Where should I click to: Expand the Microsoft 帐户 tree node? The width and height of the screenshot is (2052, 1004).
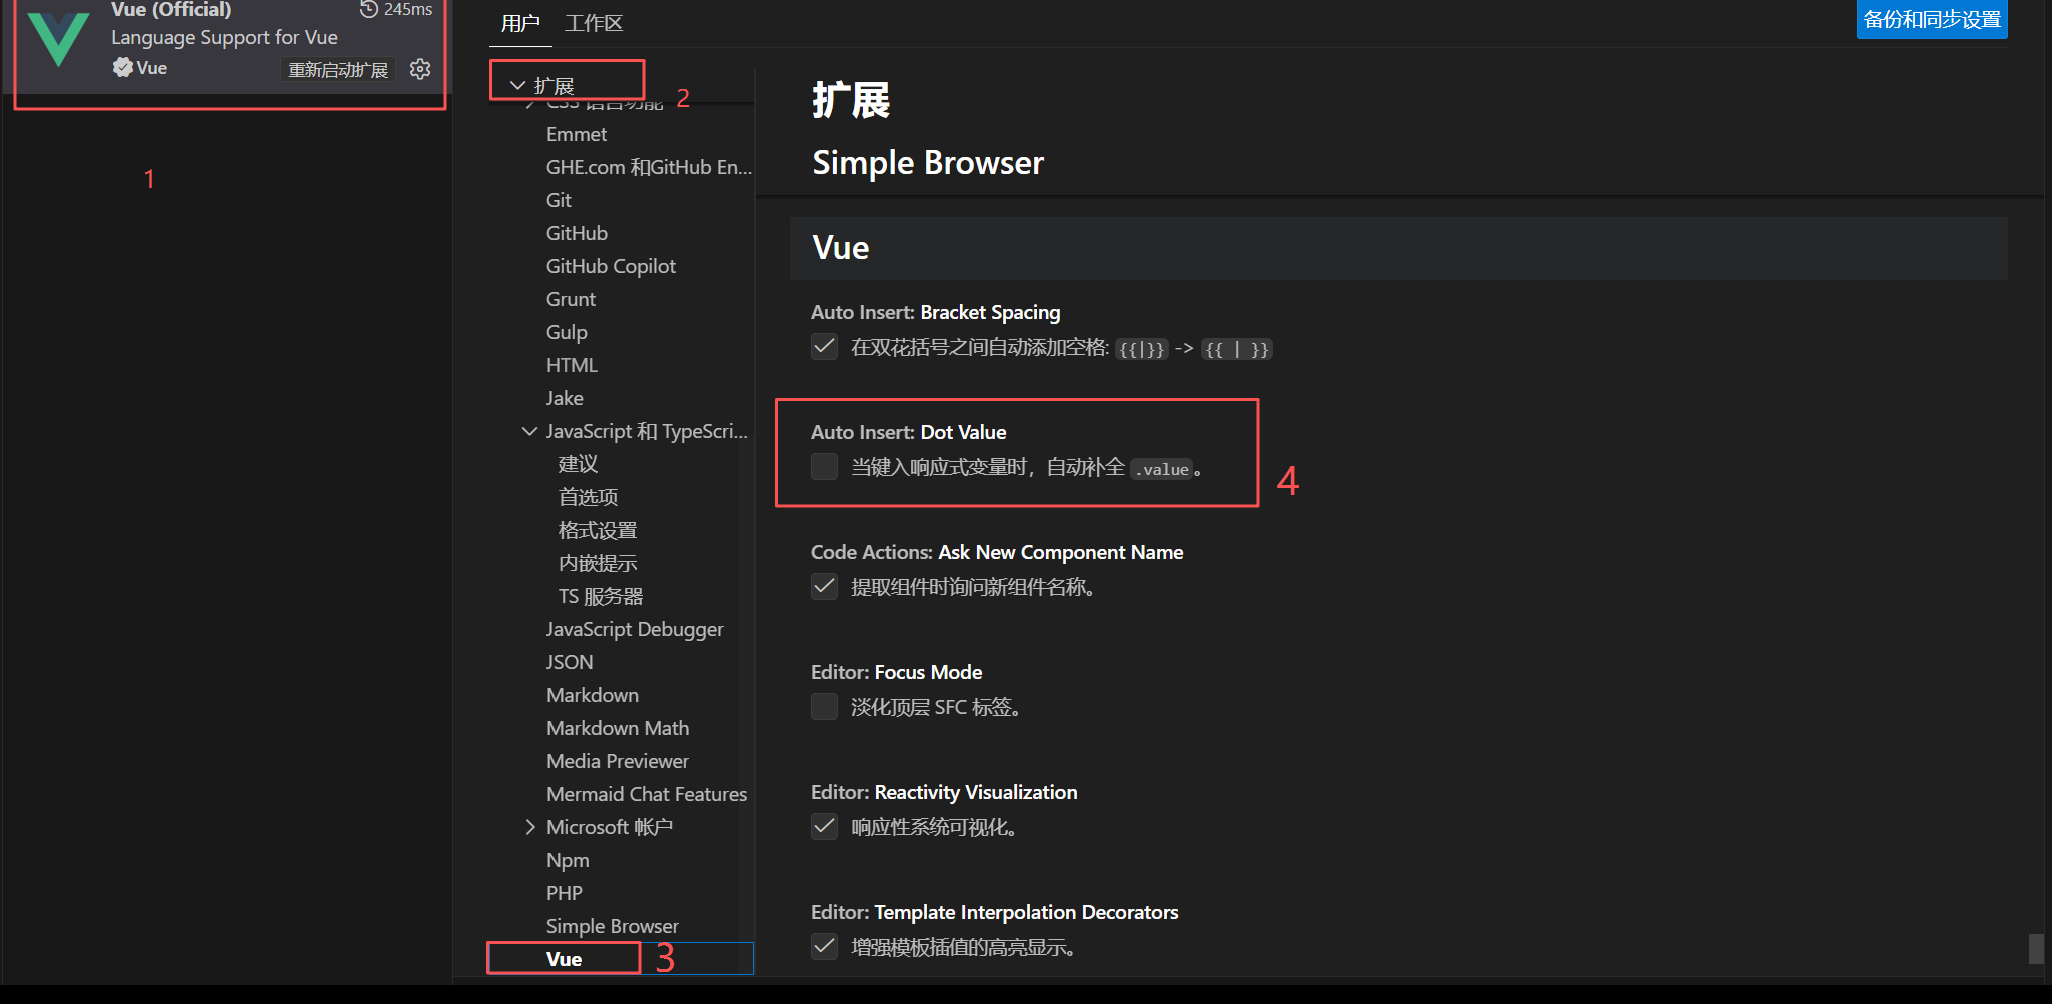click(x=529, y=827)
